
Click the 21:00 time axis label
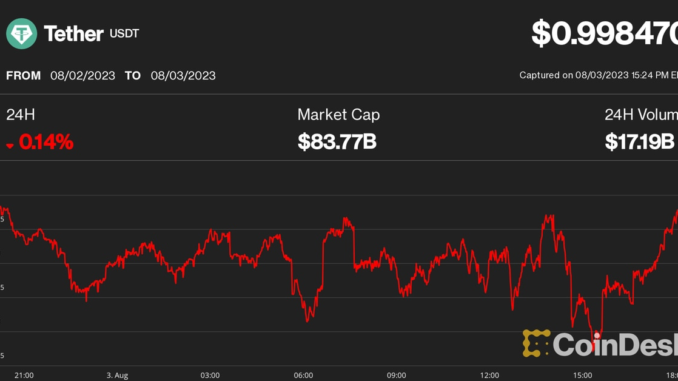24,375
